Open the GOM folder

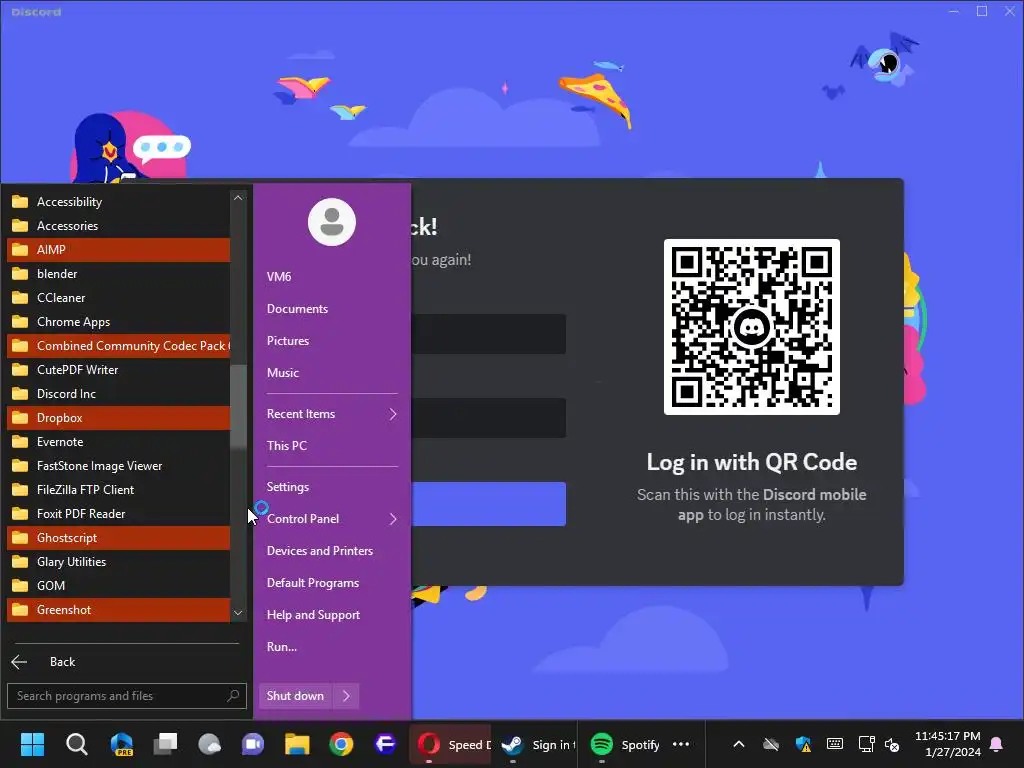point(118,586)
